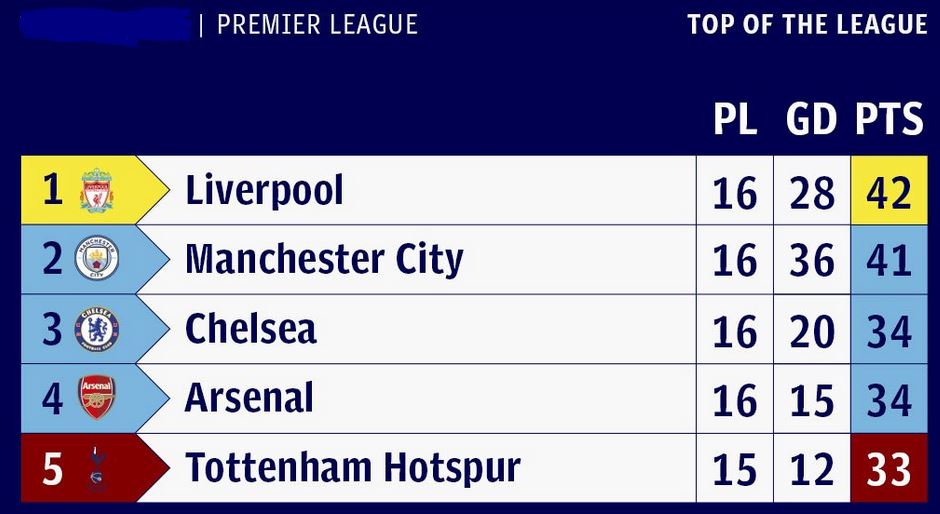Click Tottenham's maroon 33 points cell
Image resolution: width=940 pixels, height=514 pixels.
point(889,468)
